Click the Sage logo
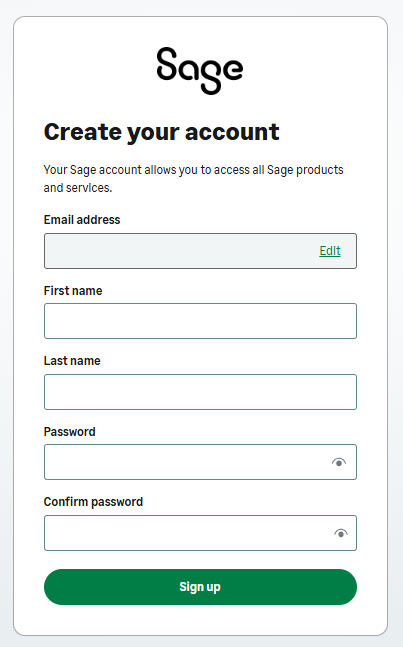Screen dimensions: 403x647 (200, 71)
